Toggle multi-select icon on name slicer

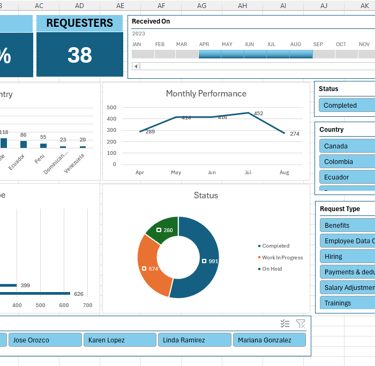tap(285, 323)
